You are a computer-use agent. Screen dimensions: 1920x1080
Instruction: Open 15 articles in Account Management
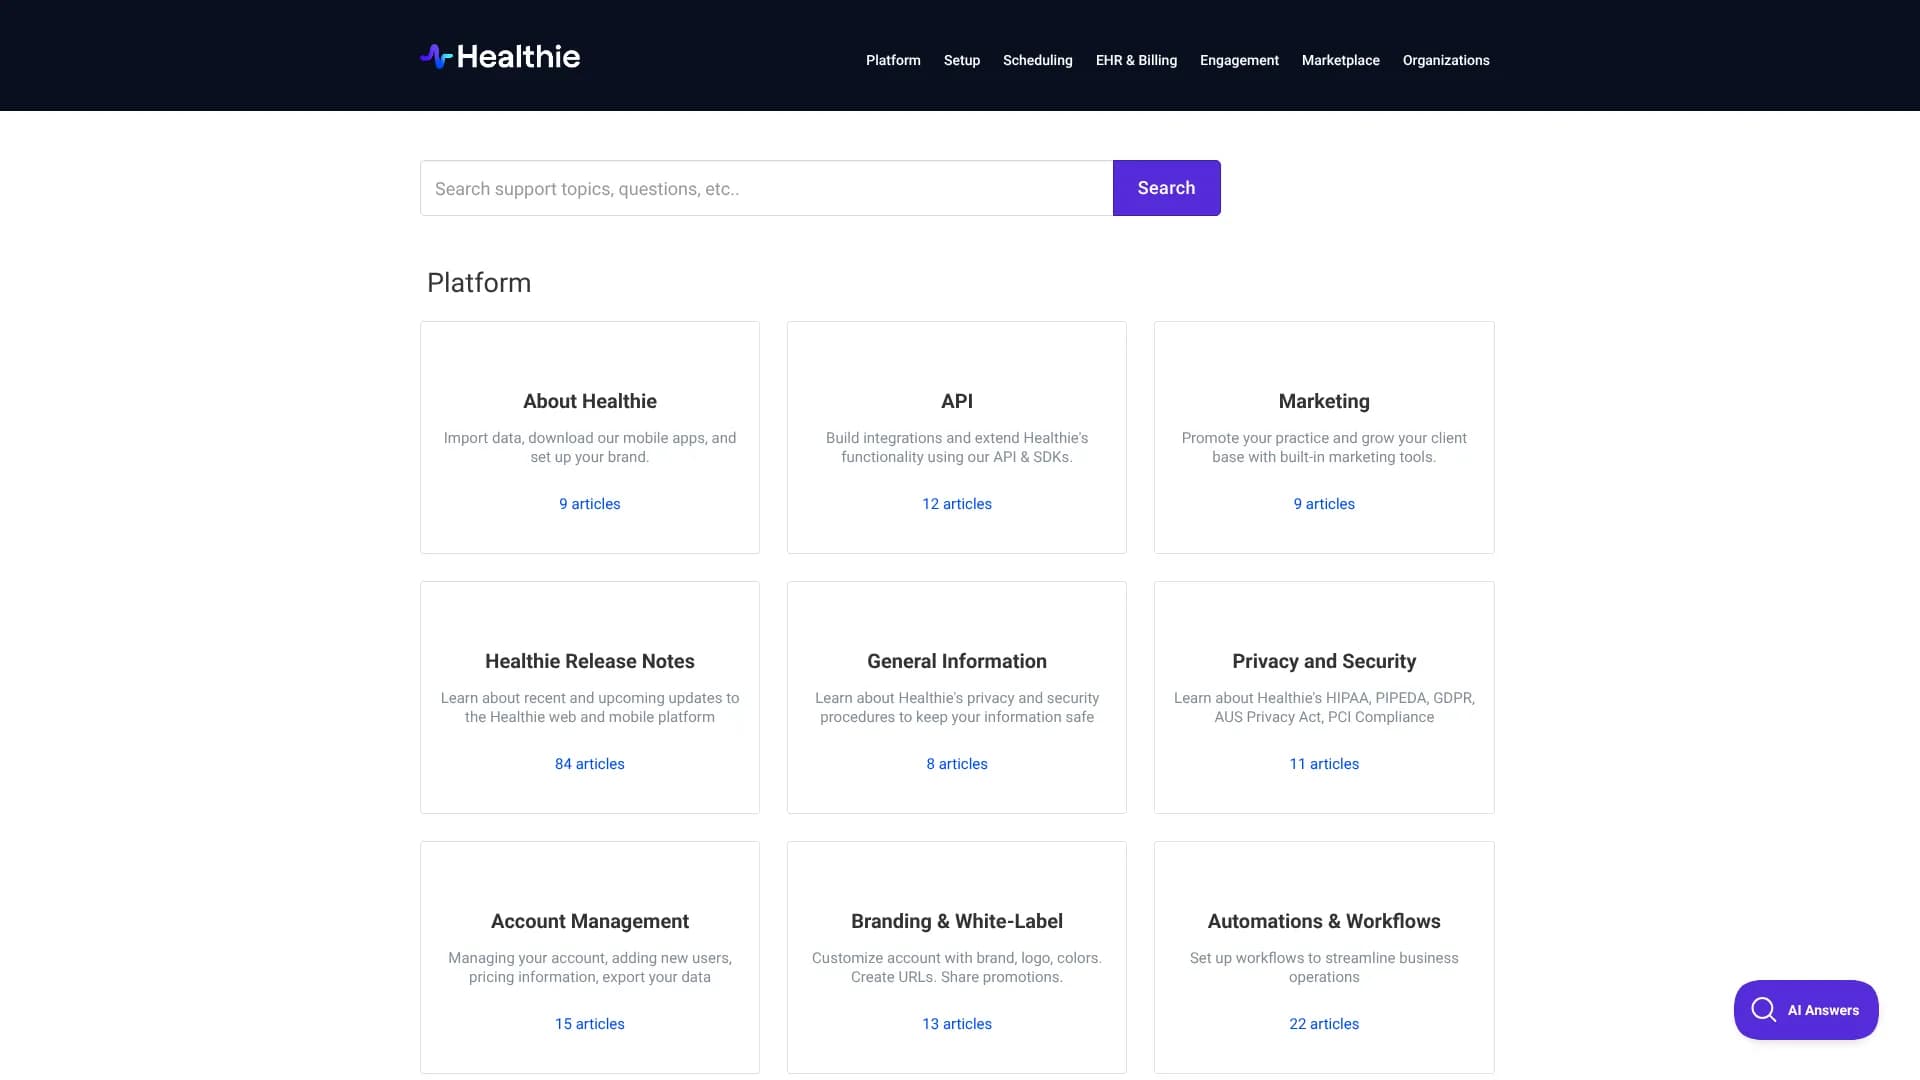(589, 1023)
